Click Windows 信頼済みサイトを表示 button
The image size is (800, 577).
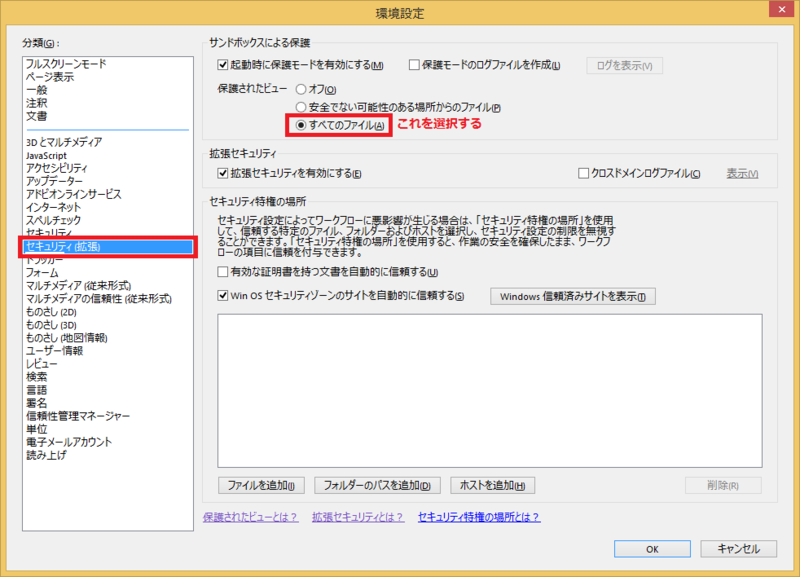573,296
